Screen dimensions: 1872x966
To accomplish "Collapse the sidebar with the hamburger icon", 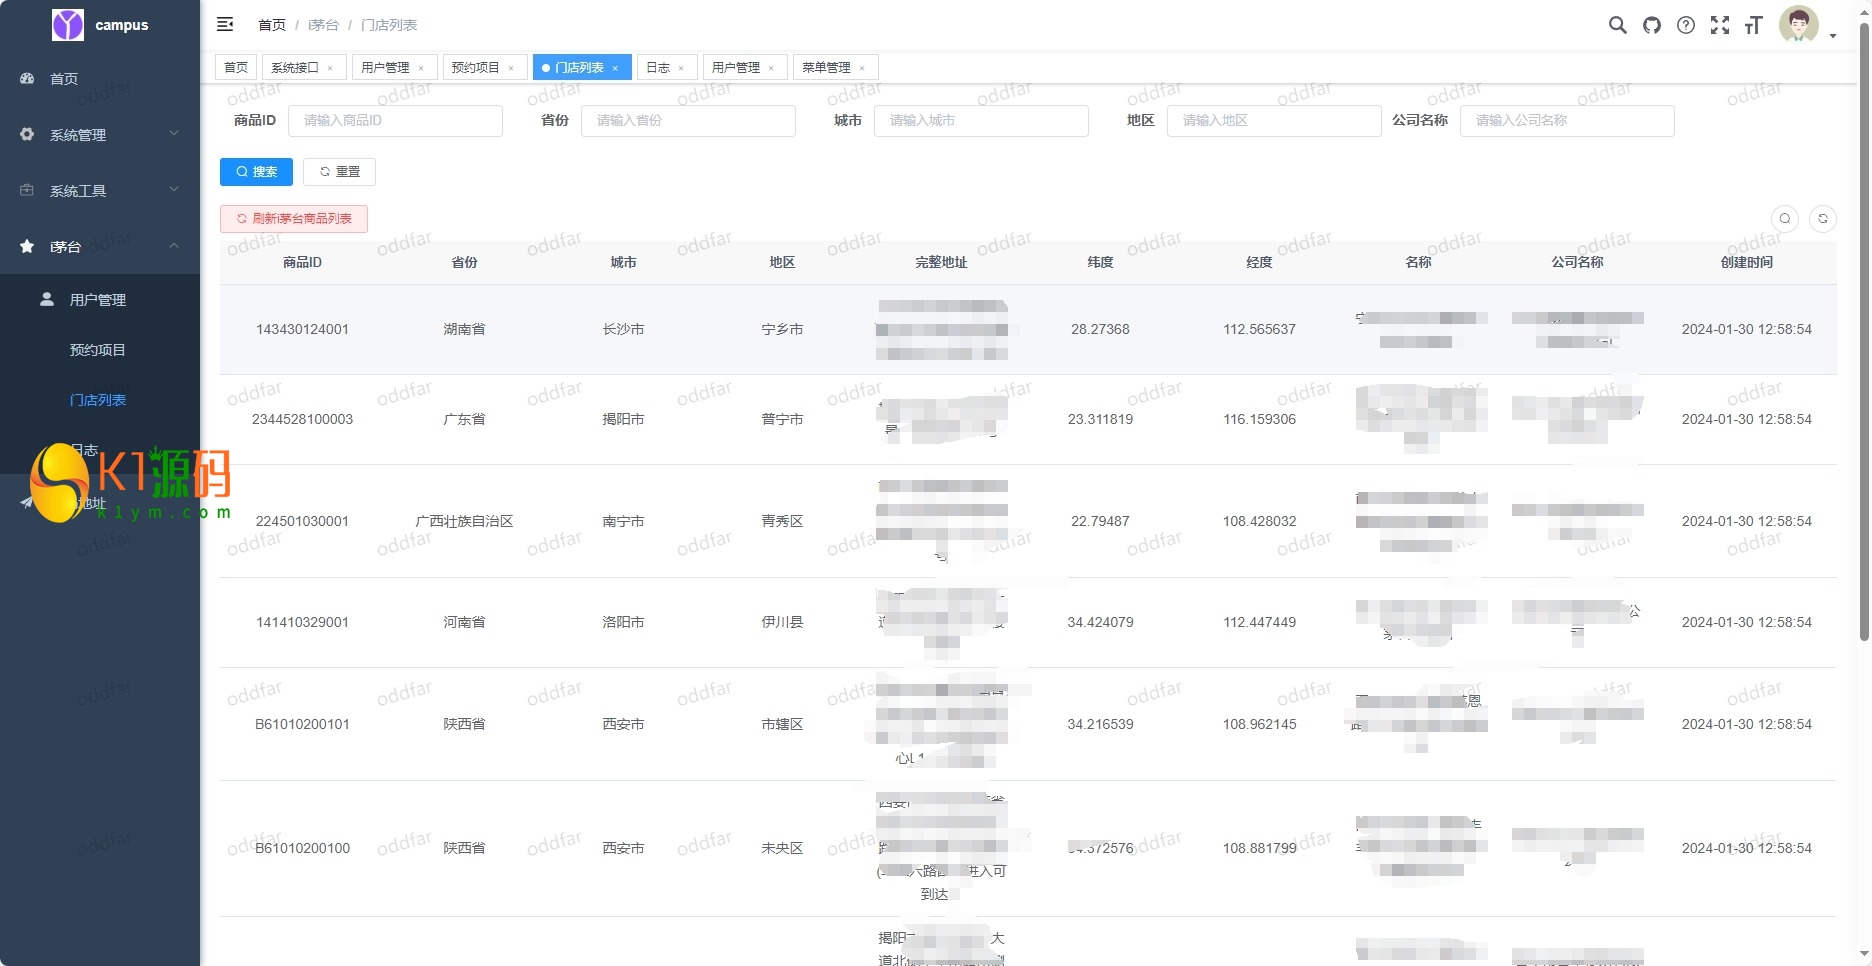I will [x=225, y=24].
